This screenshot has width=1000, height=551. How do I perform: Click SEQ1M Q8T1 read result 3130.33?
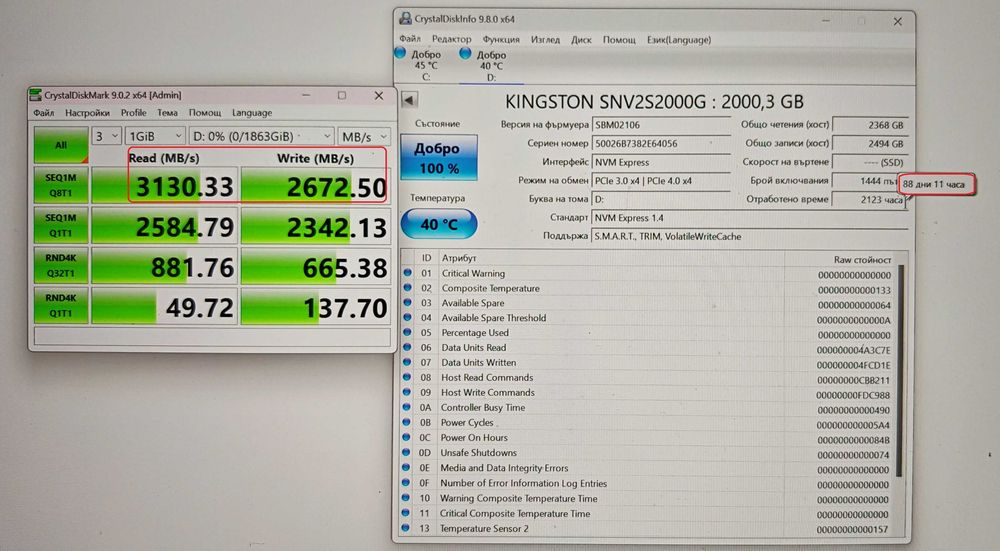[x=165, y=186]
